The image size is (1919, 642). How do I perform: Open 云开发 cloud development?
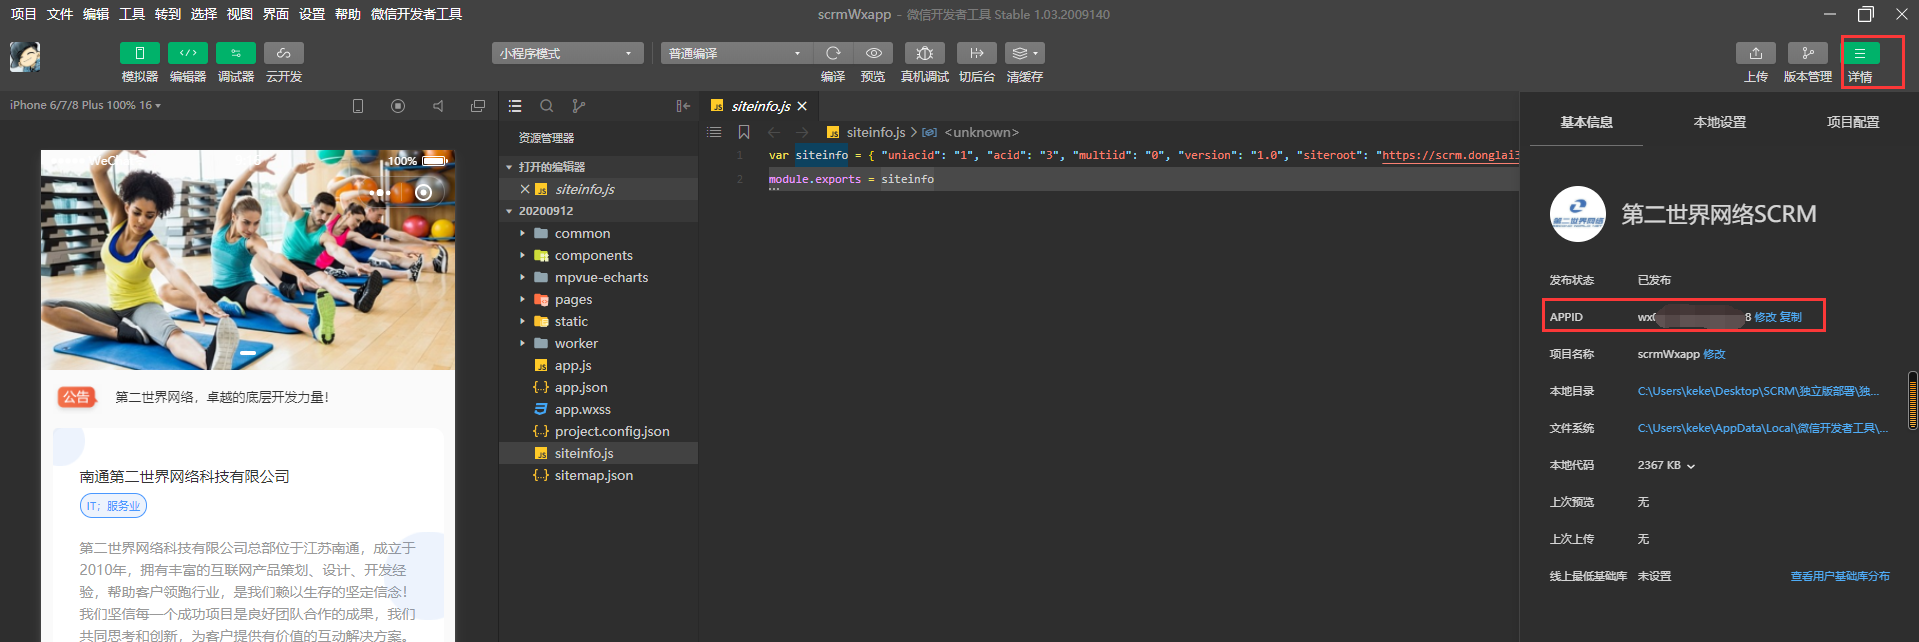pos(284,53)
